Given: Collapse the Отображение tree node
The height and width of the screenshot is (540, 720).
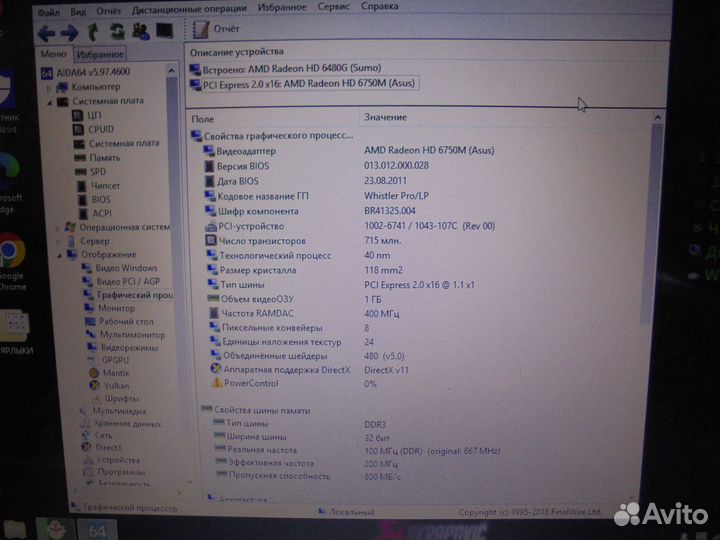Looking at the screenshot, I should click(x=59, y=255).
